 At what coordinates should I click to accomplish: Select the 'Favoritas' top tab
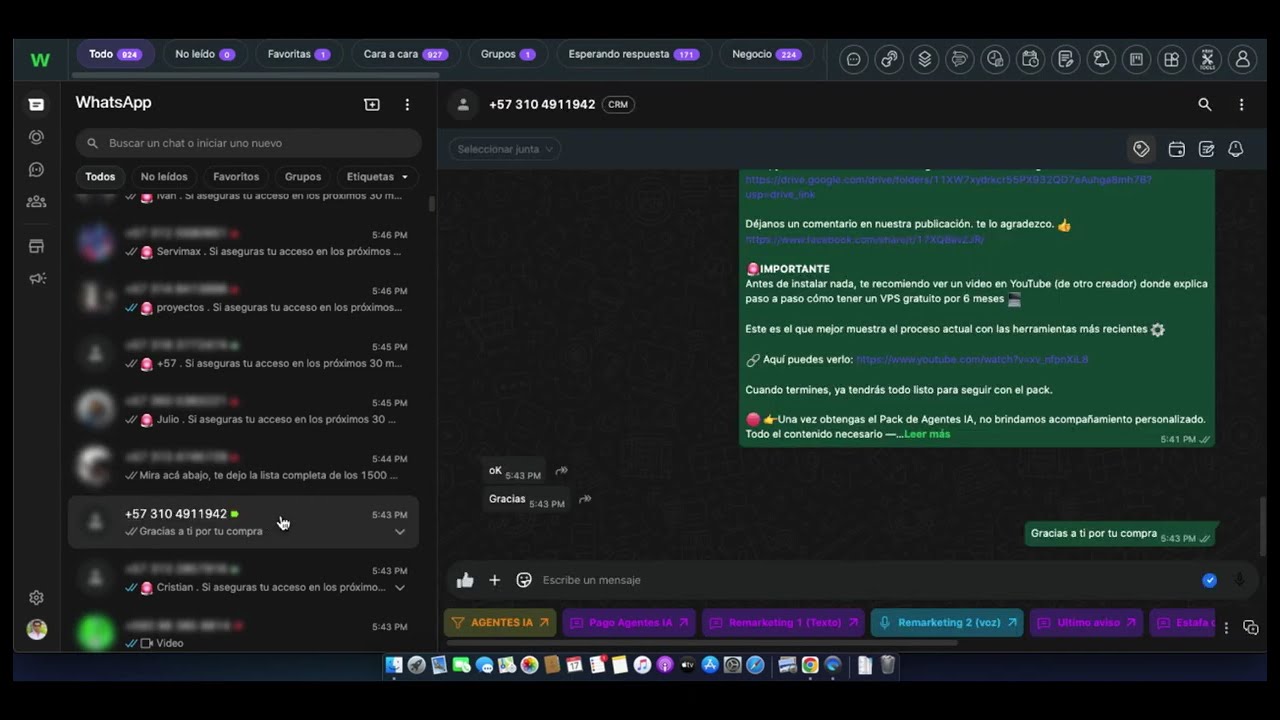(x=299, y=54)
